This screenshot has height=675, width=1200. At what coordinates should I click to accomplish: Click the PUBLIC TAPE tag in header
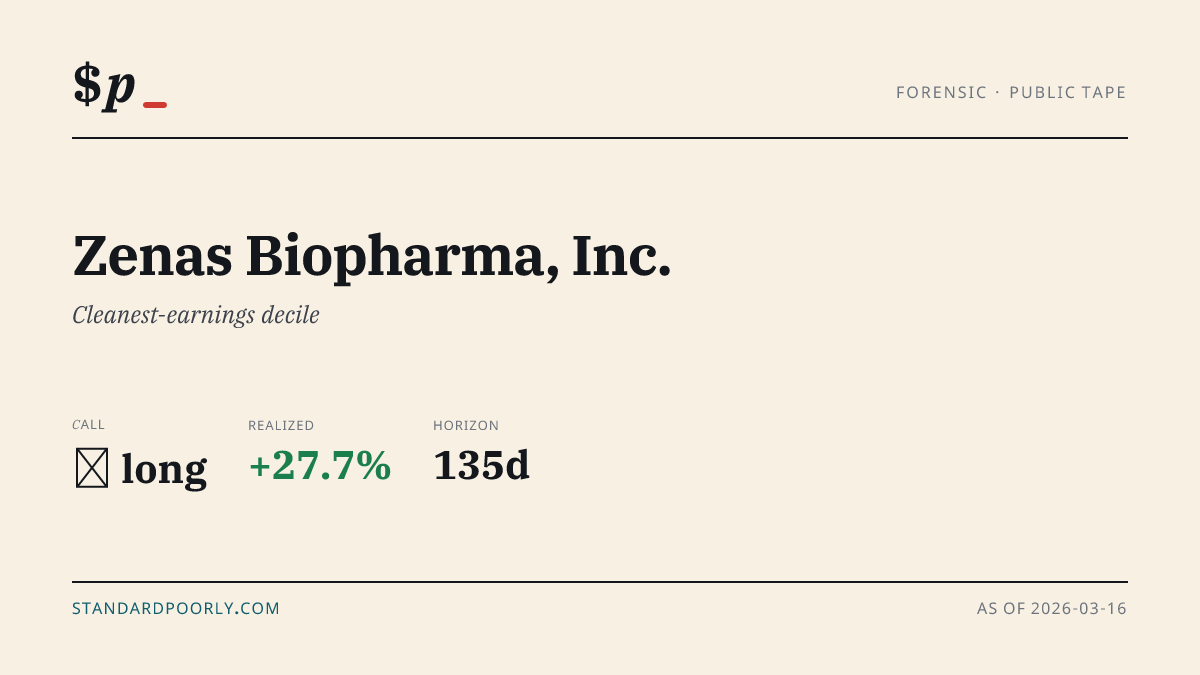coord(1068,92)
